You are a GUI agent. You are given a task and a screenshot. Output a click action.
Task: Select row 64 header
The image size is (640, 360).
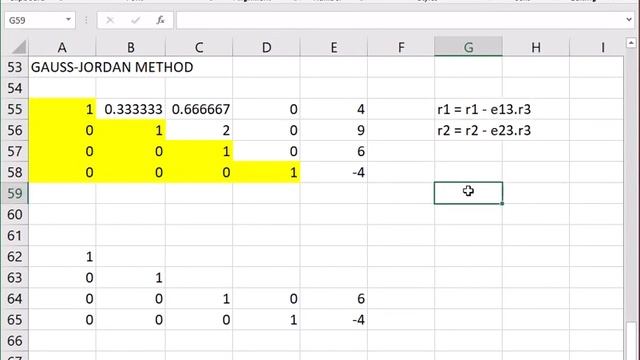tap(14, 299)
